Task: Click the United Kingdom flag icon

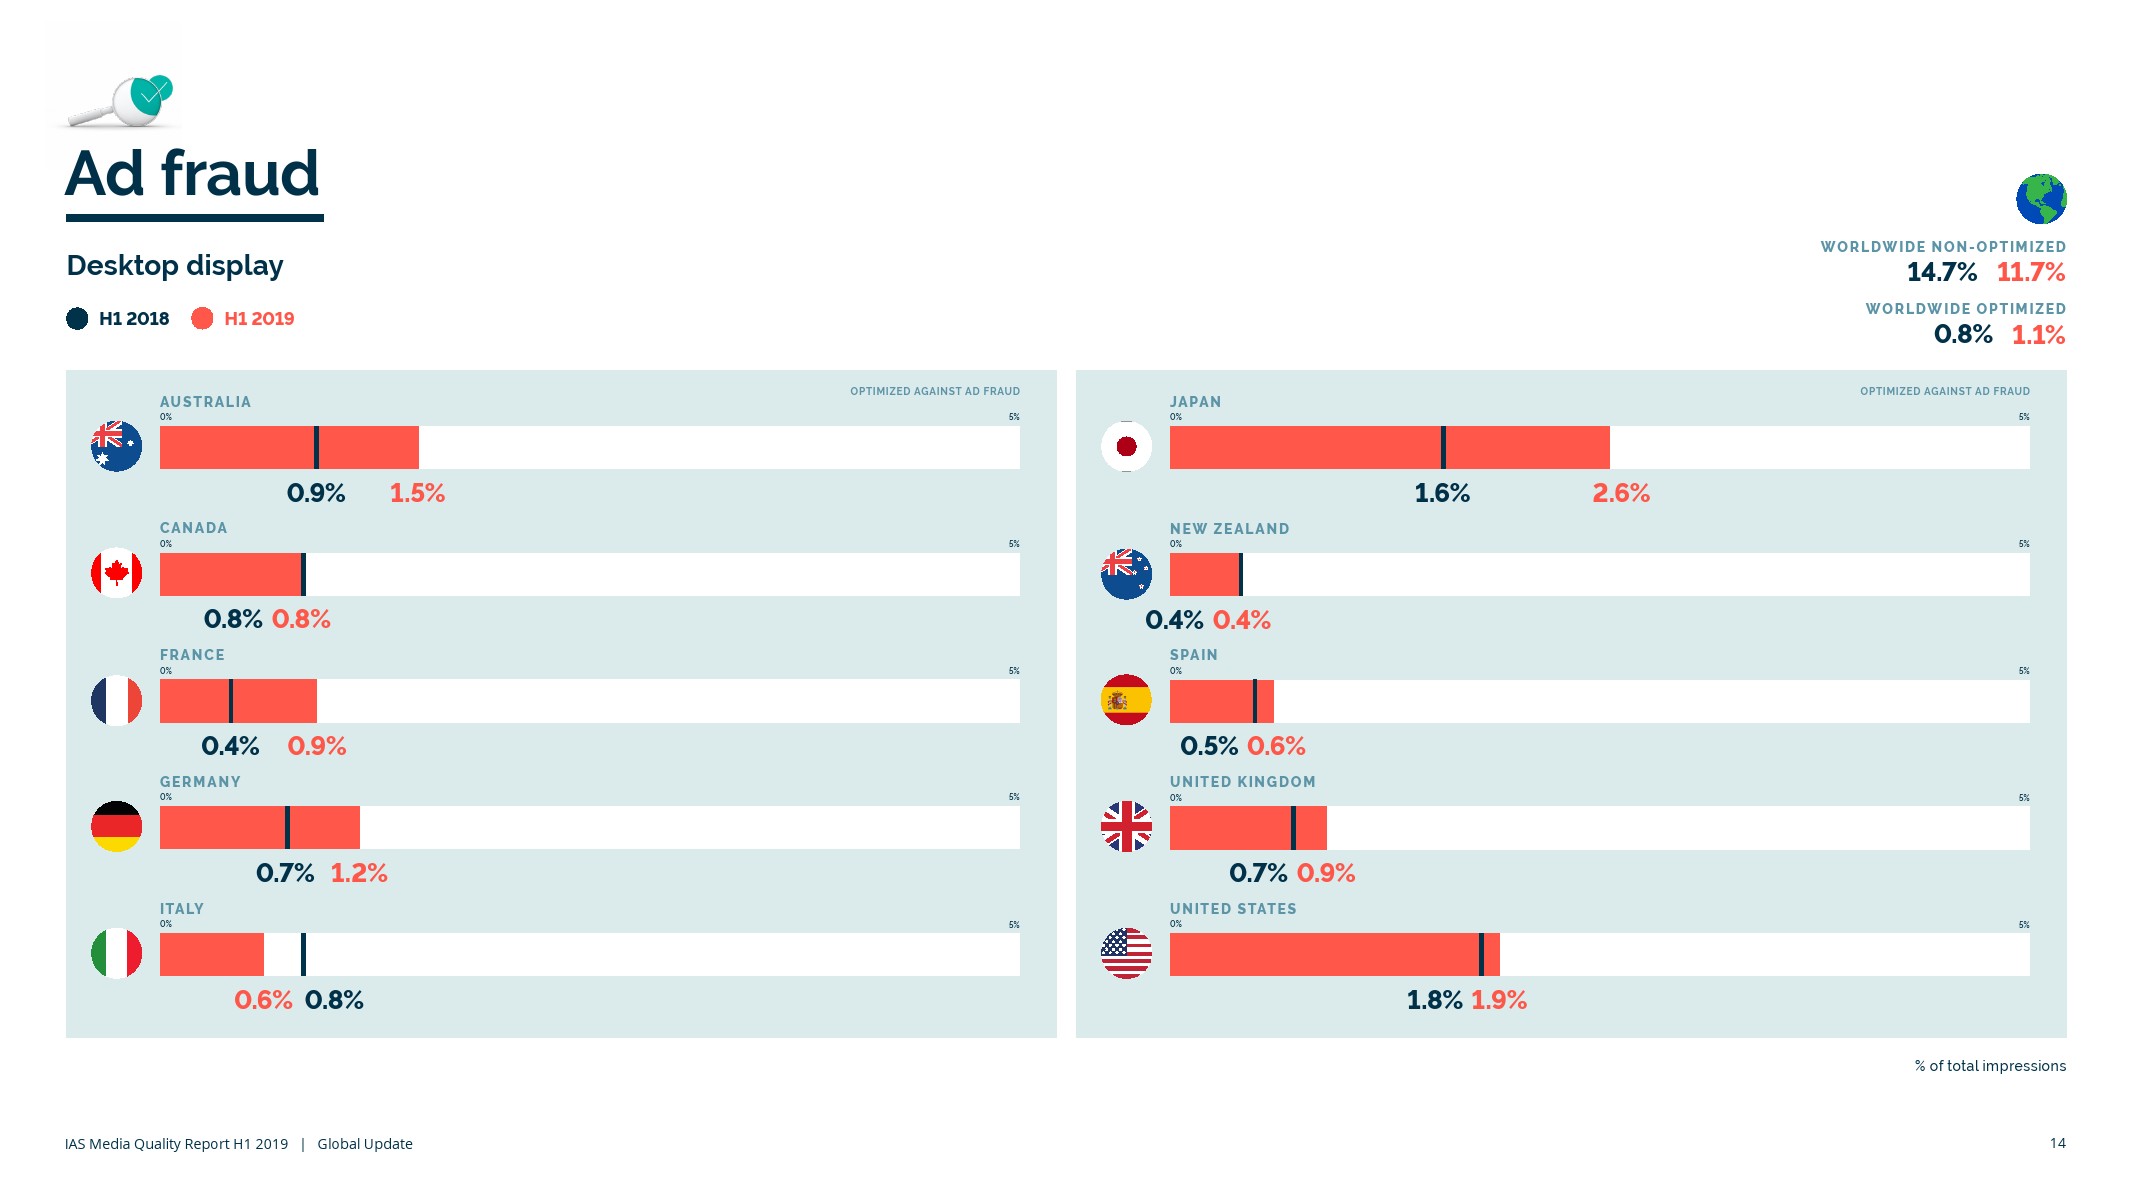Action: (x=1126, y=826)
